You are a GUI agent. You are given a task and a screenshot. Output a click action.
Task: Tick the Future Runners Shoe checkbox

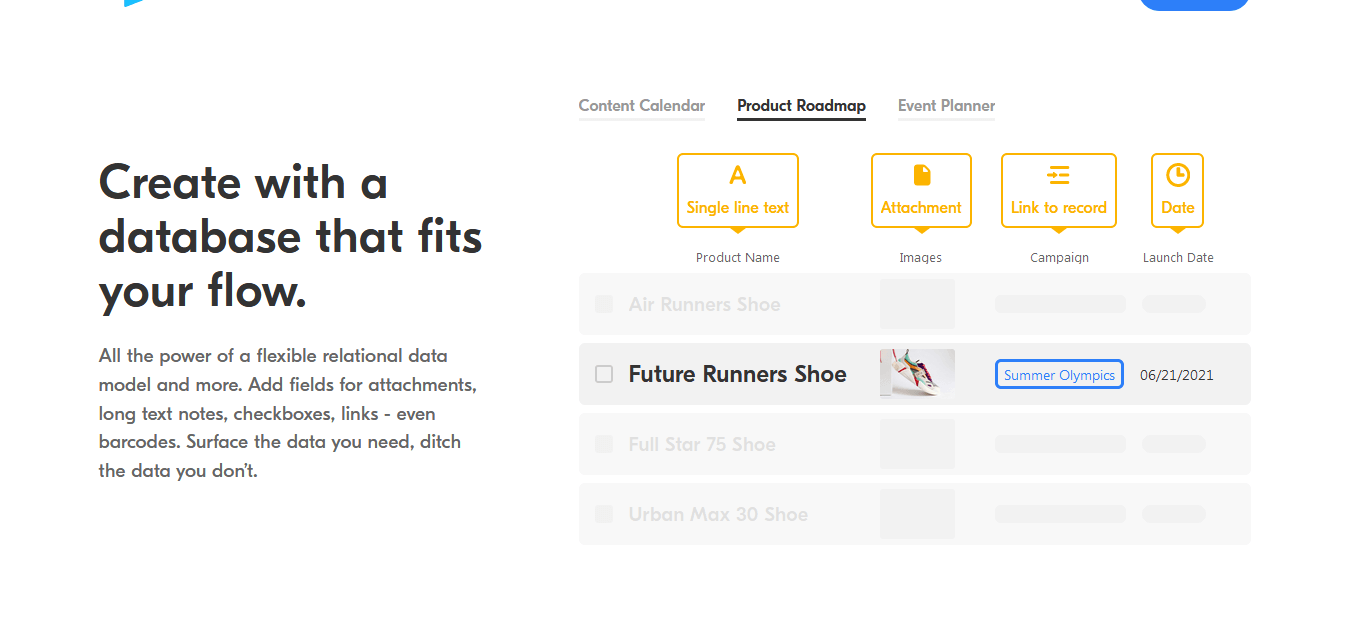pos(604,374)
